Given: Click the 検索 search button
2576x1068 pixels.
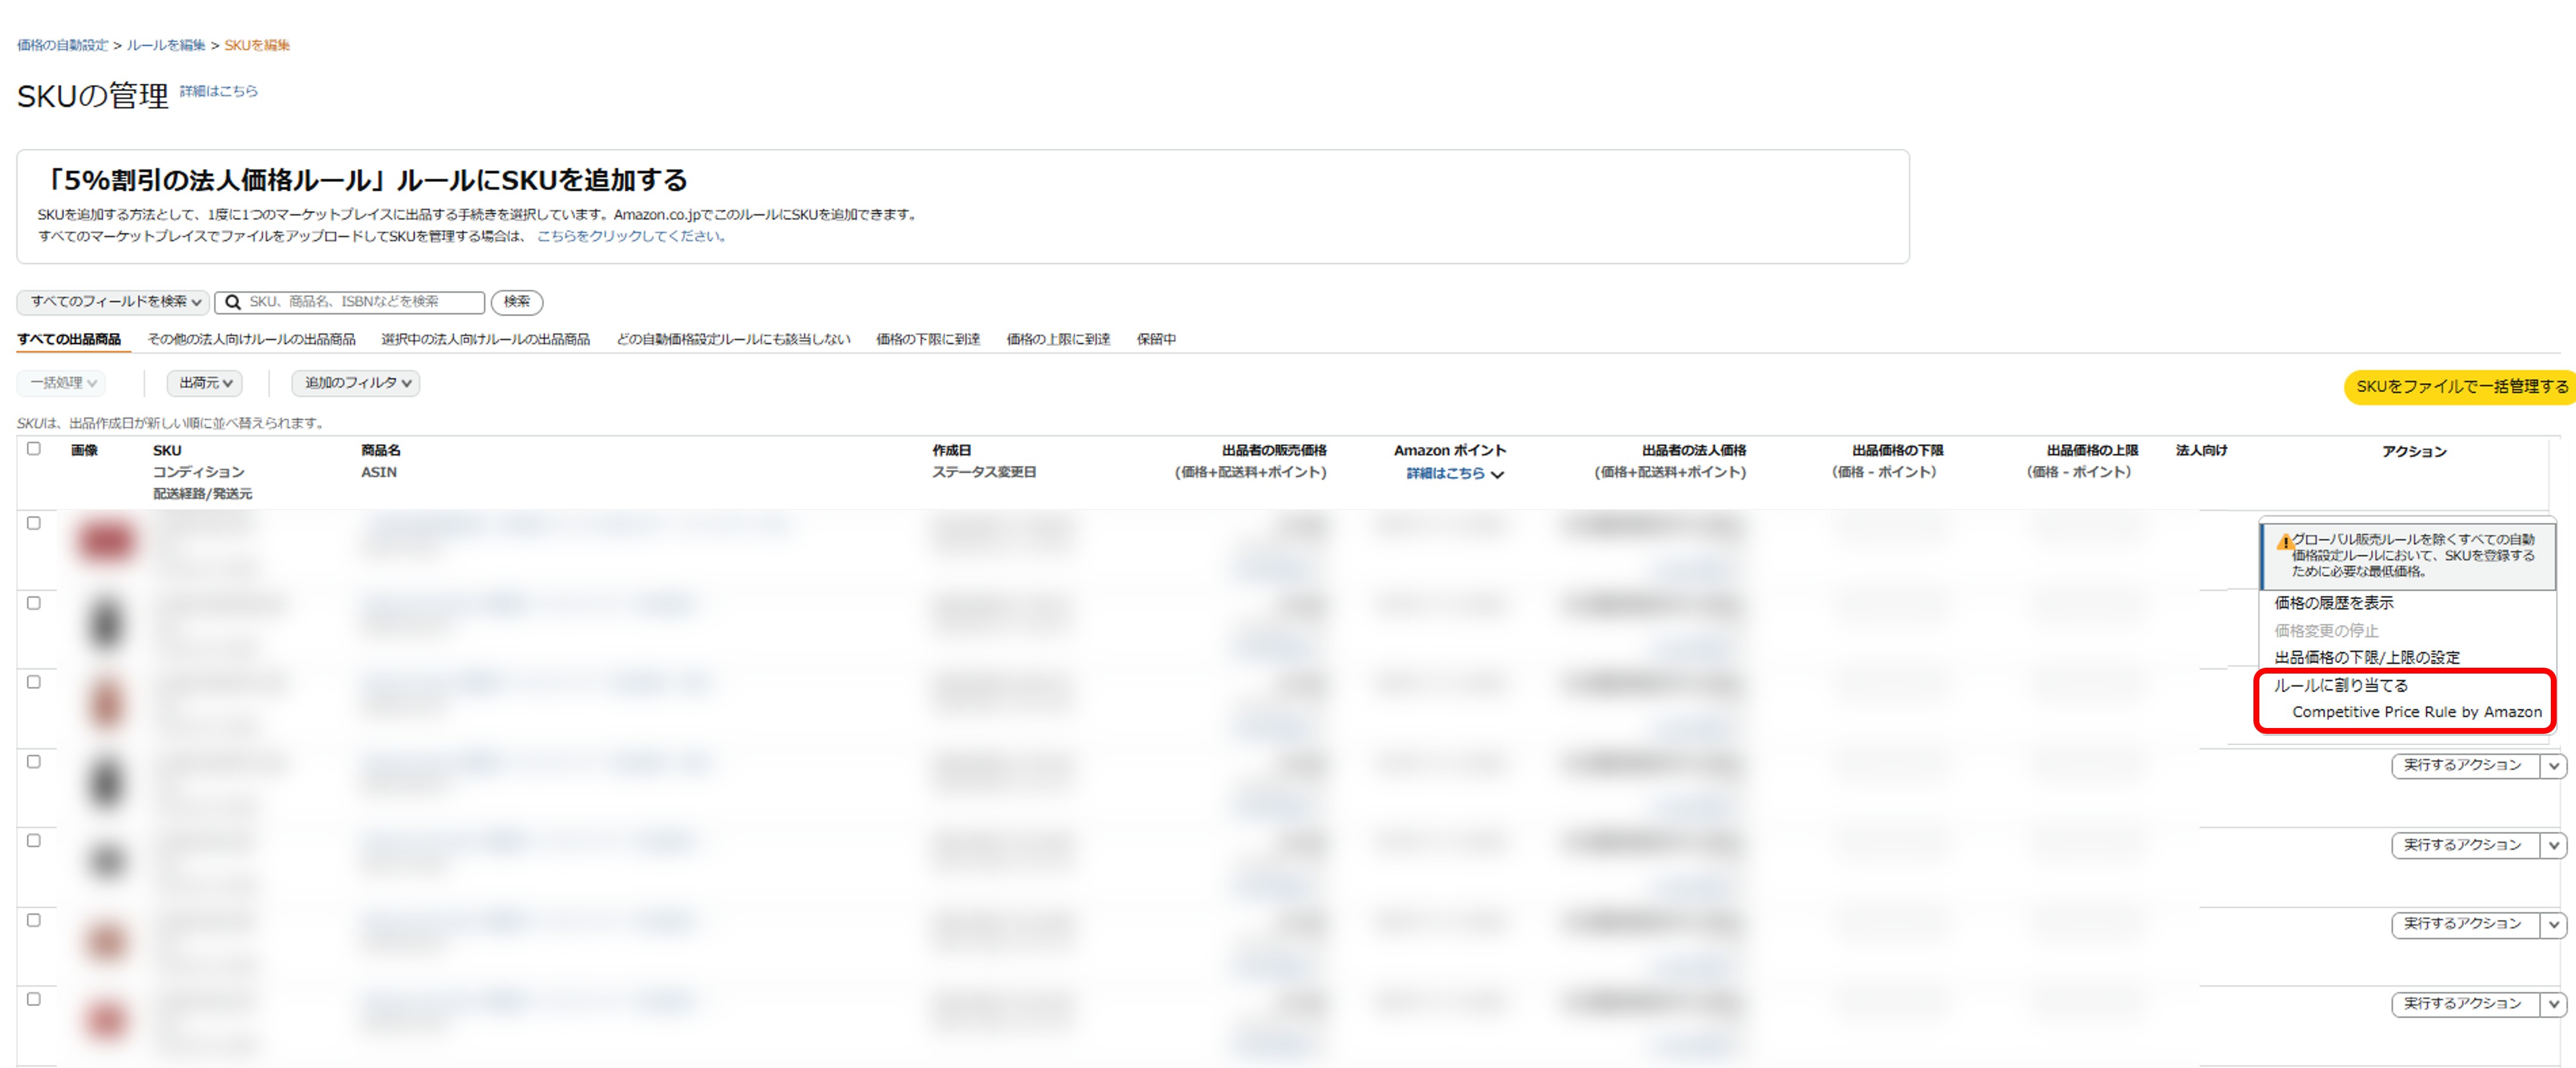Looking at the screenshot, I should [516, 302].
